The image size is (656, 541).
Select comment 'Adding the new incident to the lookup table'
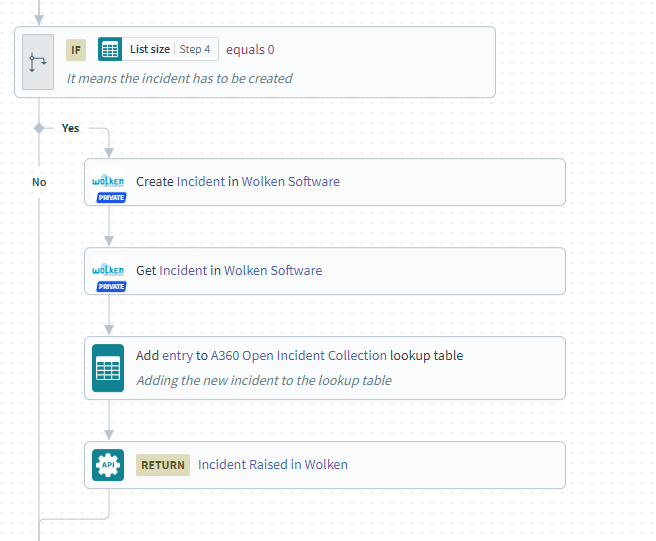tap(264, 380)
